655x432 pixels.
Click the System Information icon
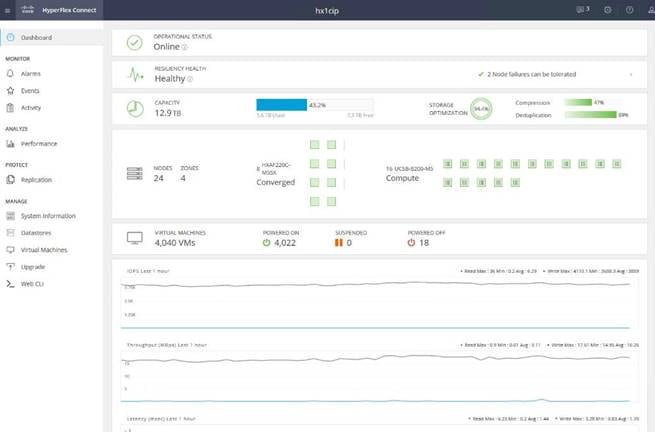[10, 216]
